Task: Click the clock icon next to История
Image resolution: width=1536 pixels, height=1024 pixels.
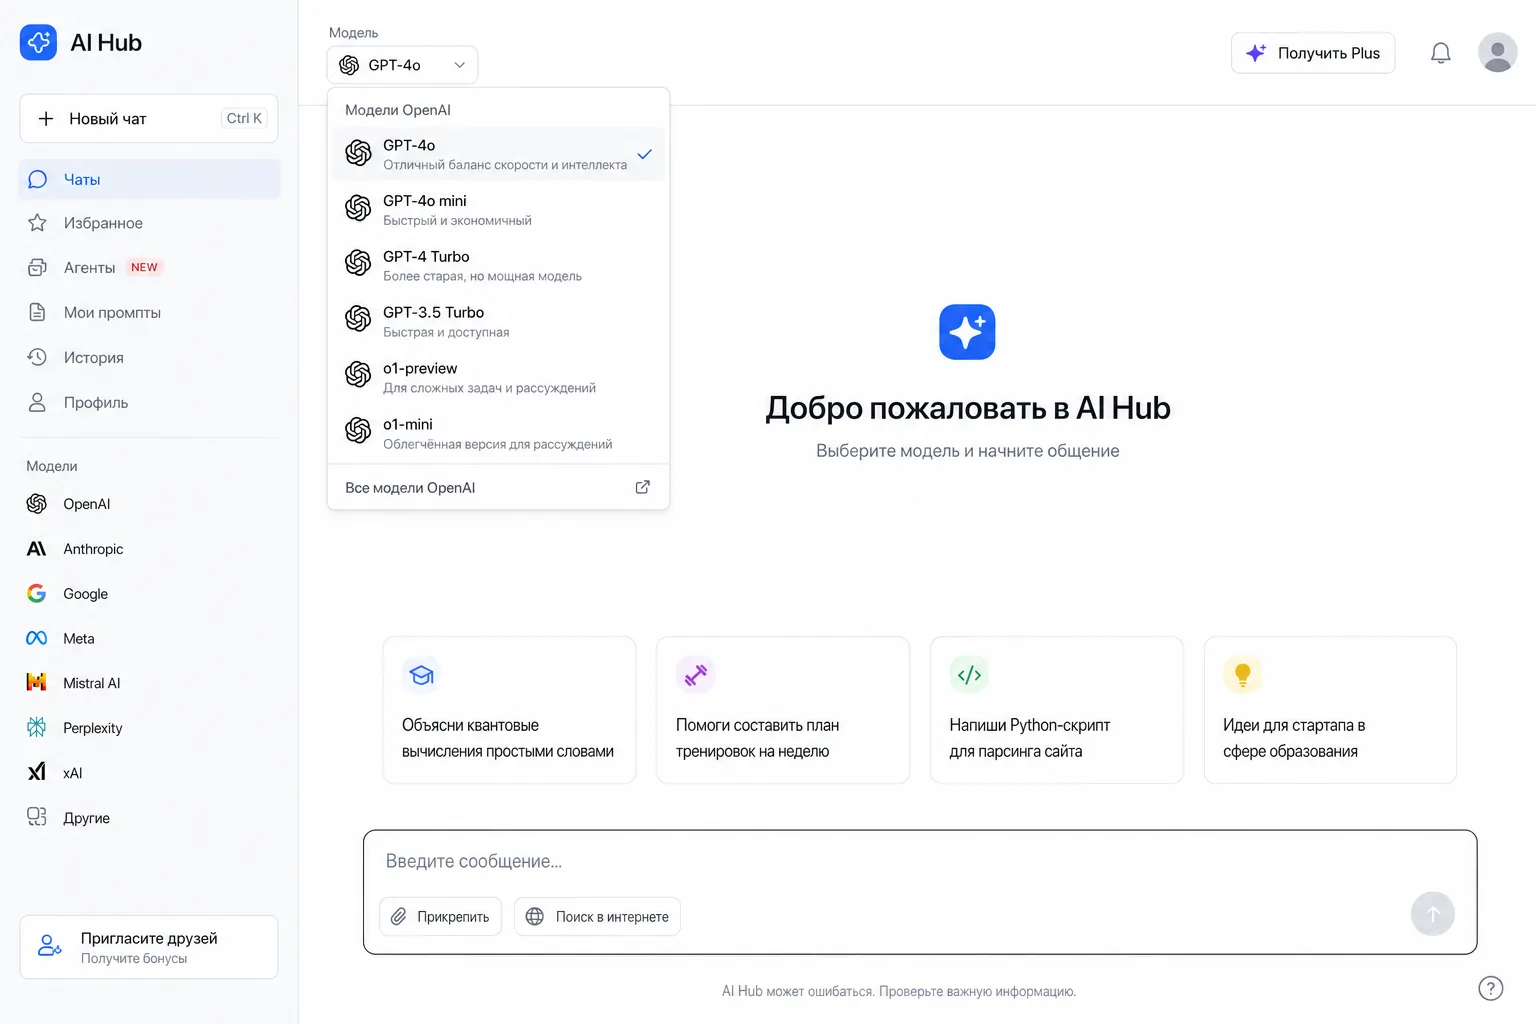Action: [37, 357]
